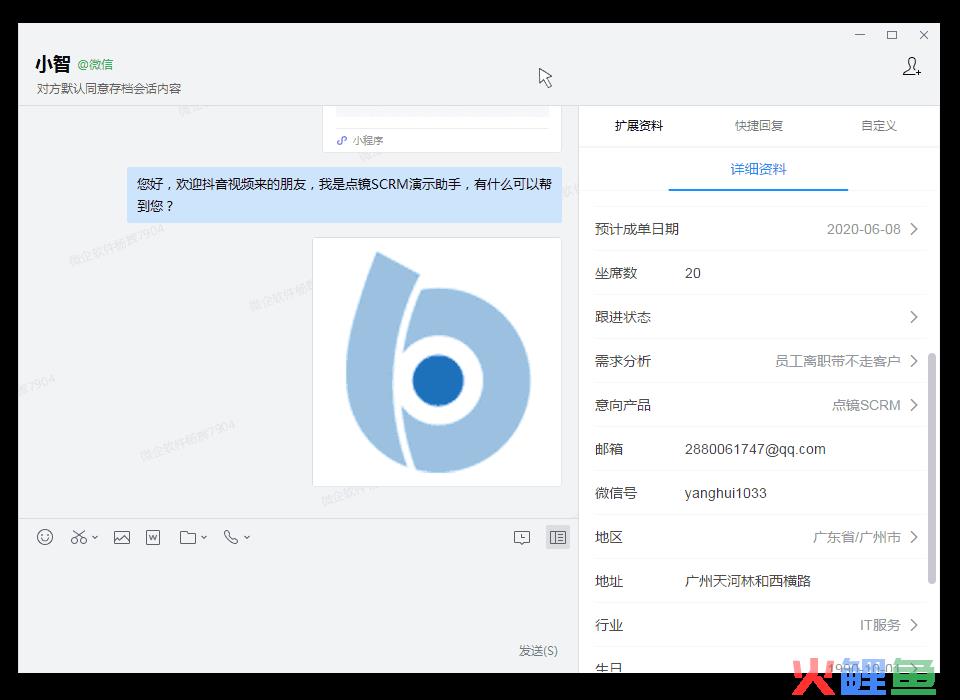Click the 小程序 link label
Viewport: 960px width, 700px height.
click(368, 140)
